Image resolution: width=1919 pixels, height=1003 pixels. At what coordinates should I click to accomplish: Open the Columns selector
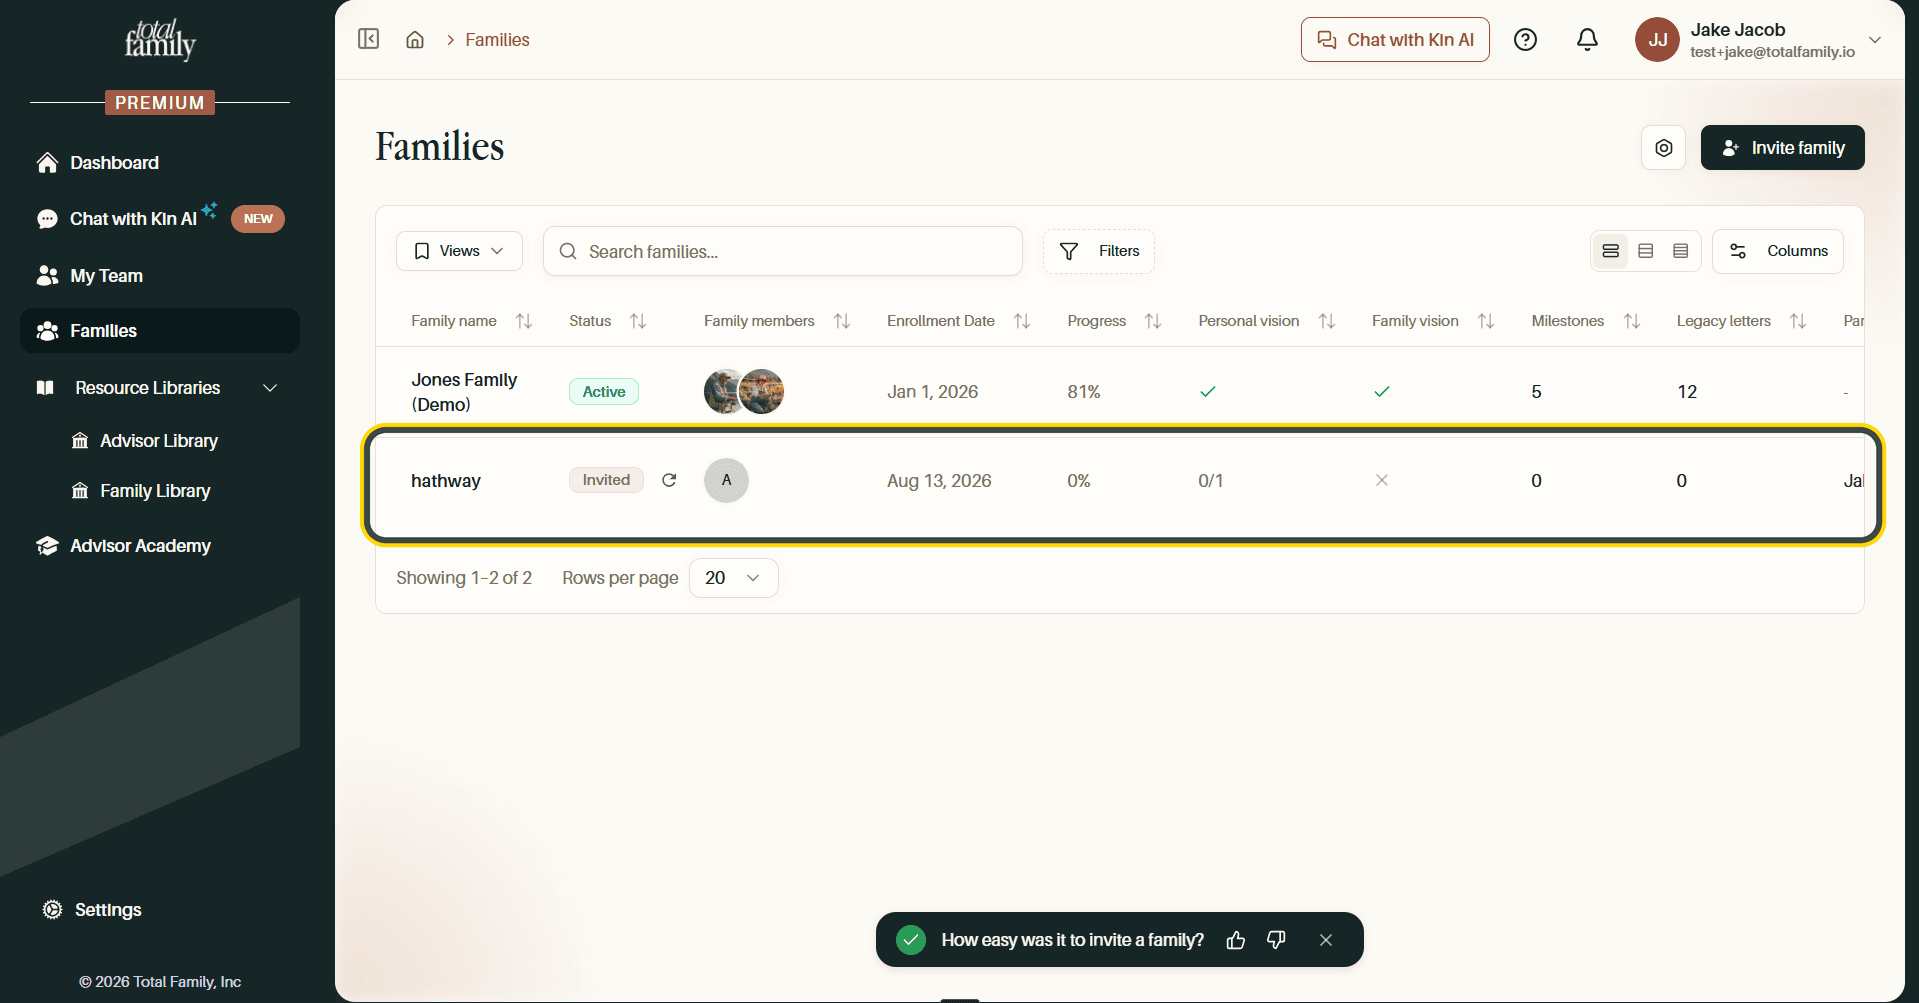[1778, 251]
